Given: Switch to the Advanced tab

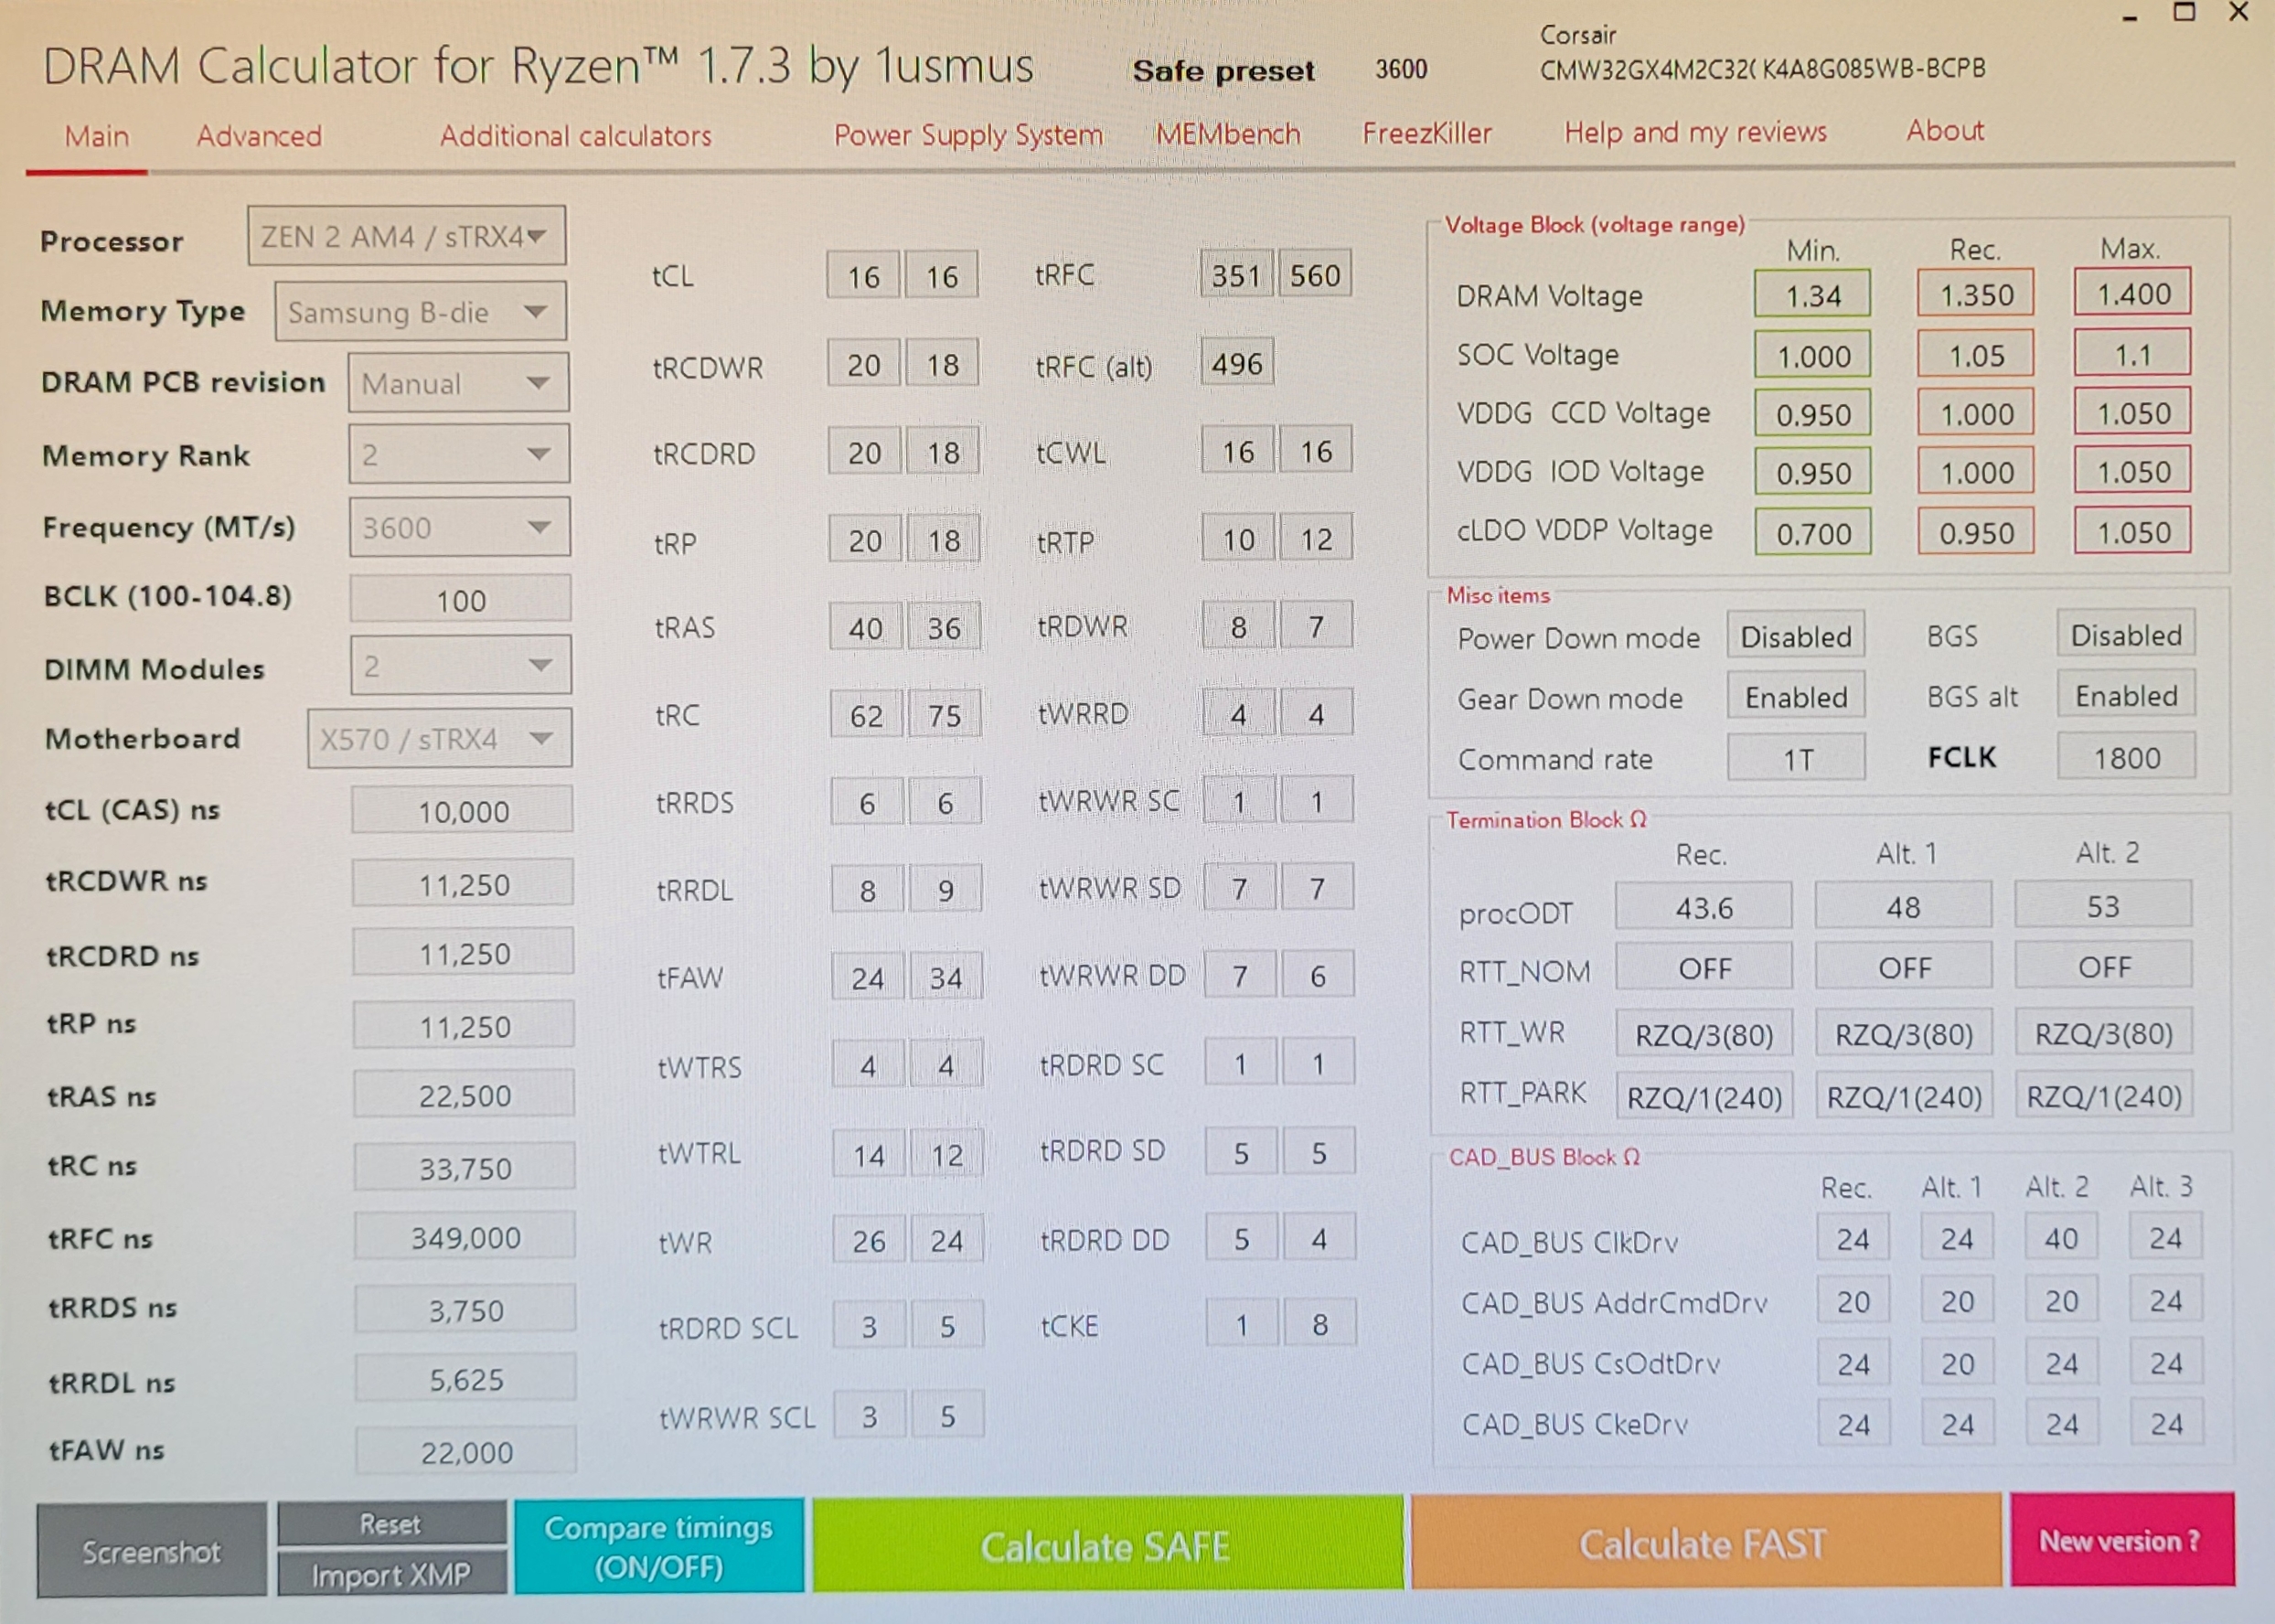Looking at the screenshot, I should pyautogui.click(x=259, y=136).
